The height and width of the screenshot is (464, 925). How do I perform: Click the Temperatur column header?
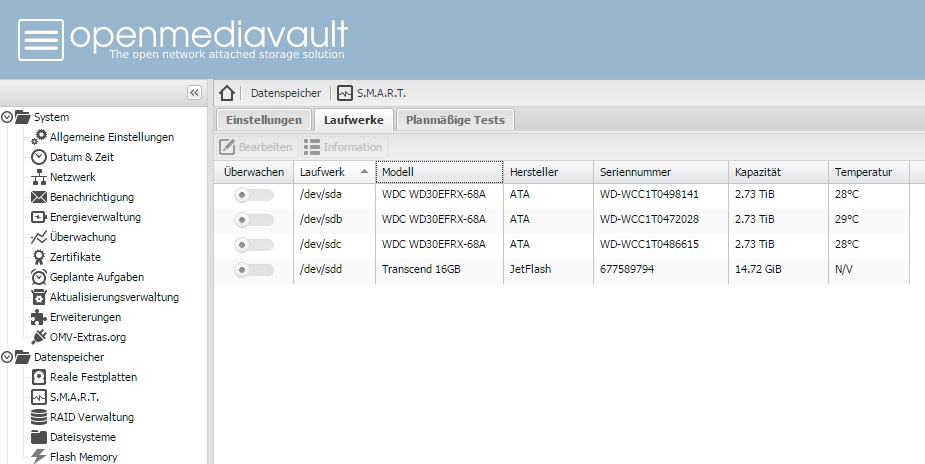tap(869, 172)
